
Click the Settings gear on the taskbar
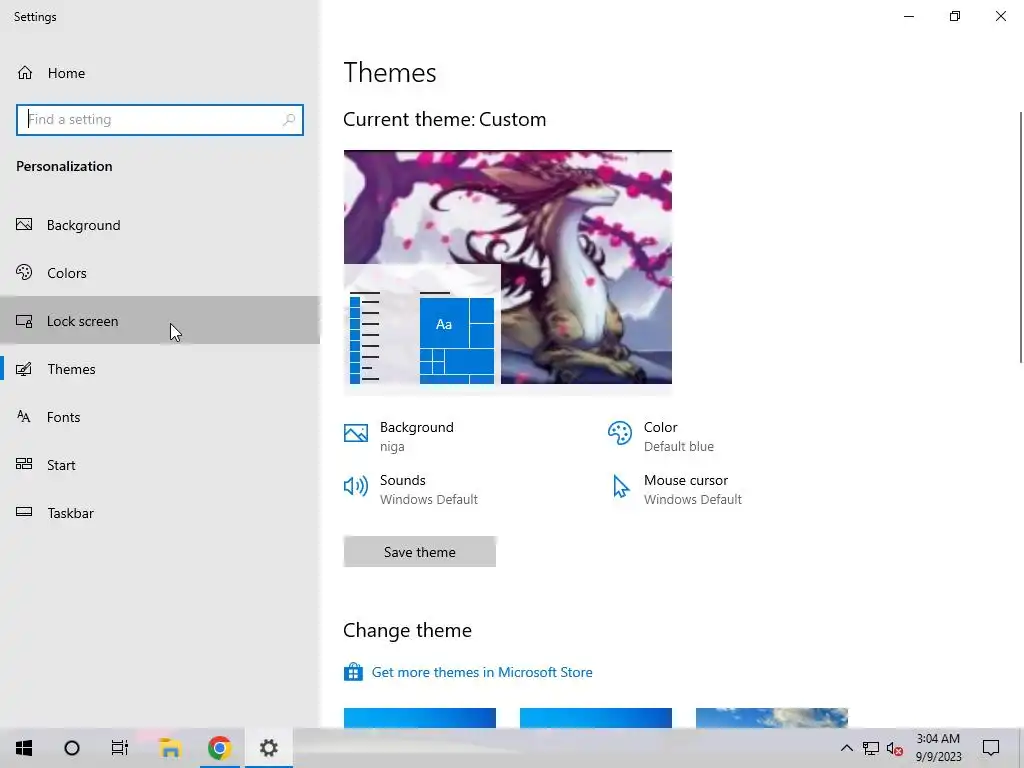[x=268, y=748]
